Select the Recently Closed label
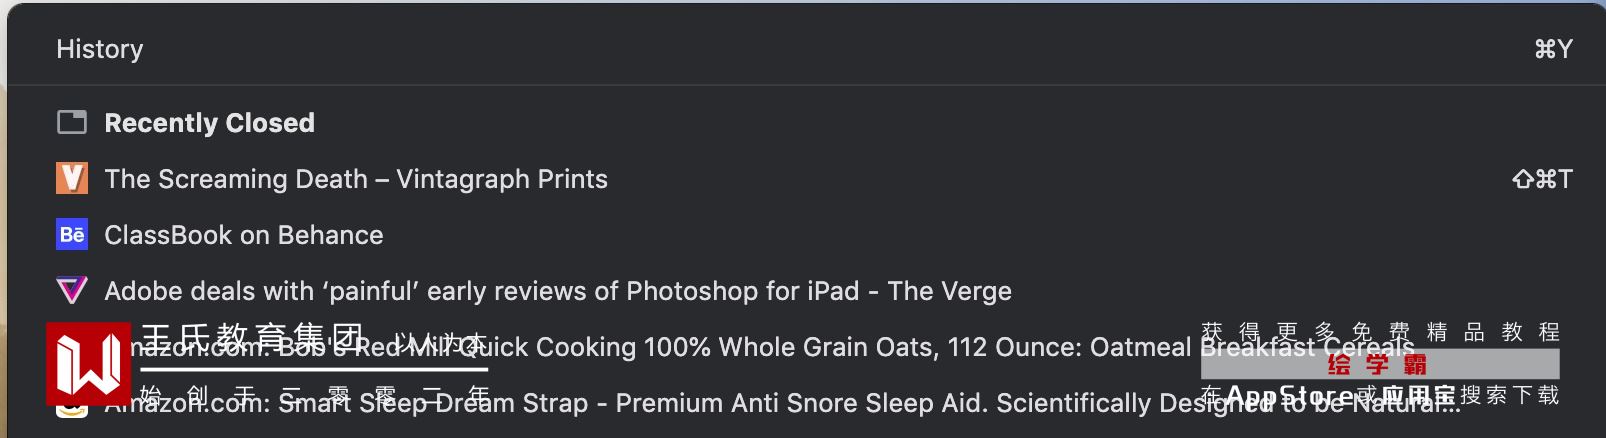 (210, 123)
